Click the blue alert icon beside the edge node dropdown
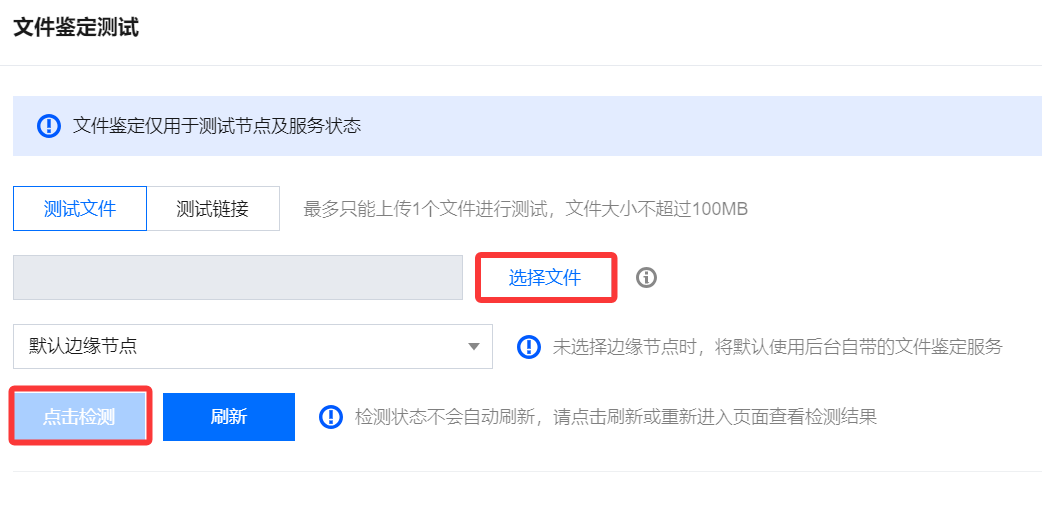This screenshot has width=1042, height=513. pyautogui.click(x=529, y=347)
